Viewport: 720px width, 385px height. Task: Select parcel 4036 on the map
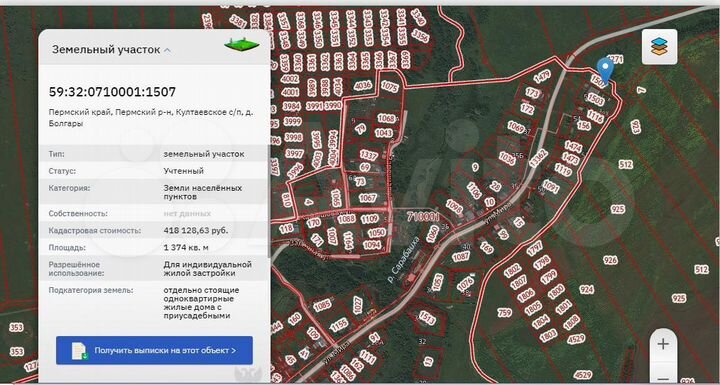pyautogui.click(x=363, y=85)
